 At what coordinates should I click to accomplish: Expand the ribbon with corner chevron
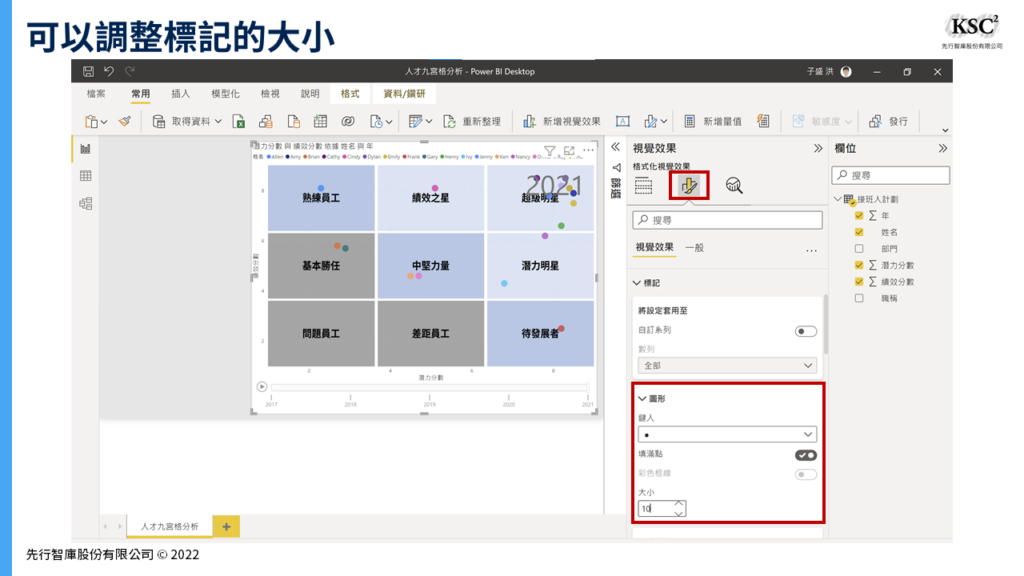944,131
